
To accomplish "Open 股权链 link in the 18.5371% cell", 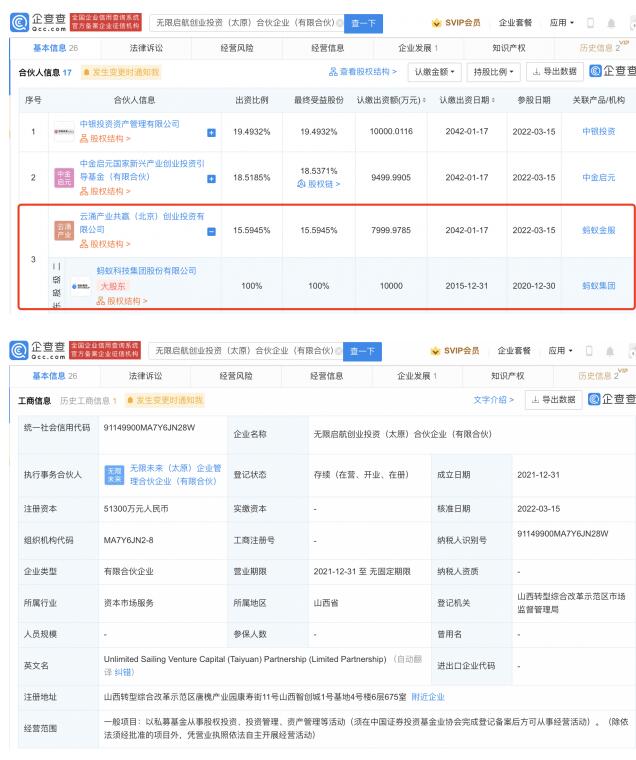I will (318, 184).
